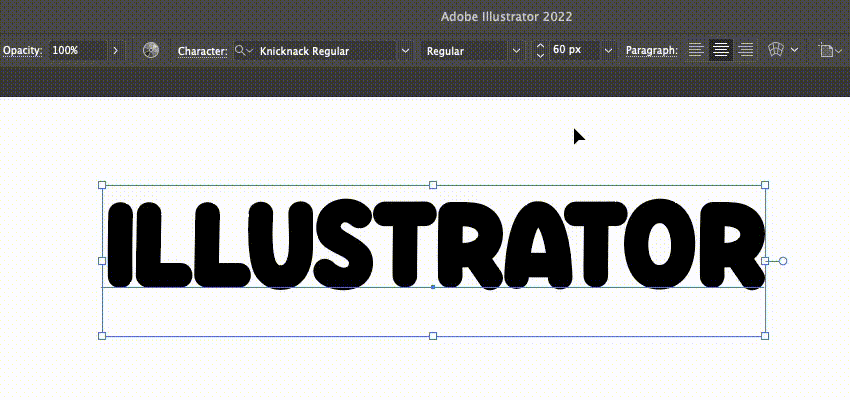Expand the Knicknack Regular font family dropdown
Viewport: 850px width, 400px height.
pos(405,50)
